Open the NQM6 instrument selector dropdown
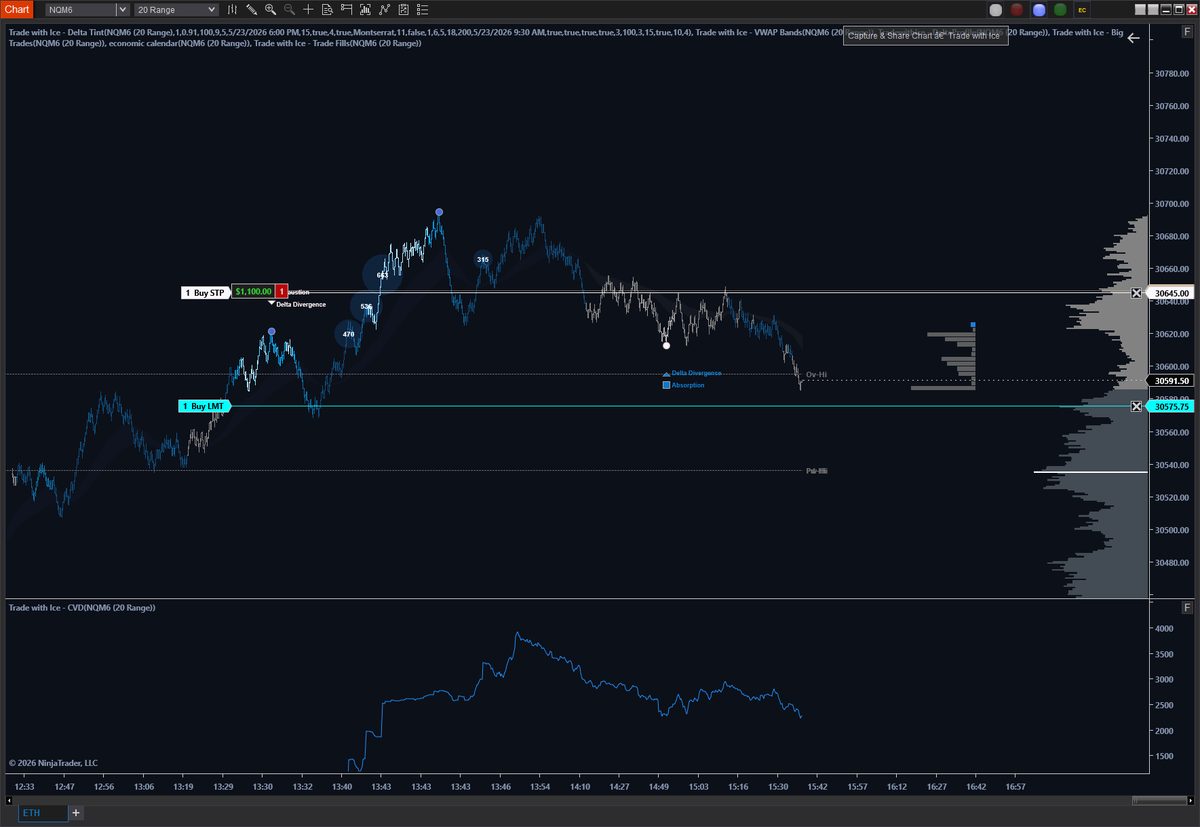 (x=122, y=9)
